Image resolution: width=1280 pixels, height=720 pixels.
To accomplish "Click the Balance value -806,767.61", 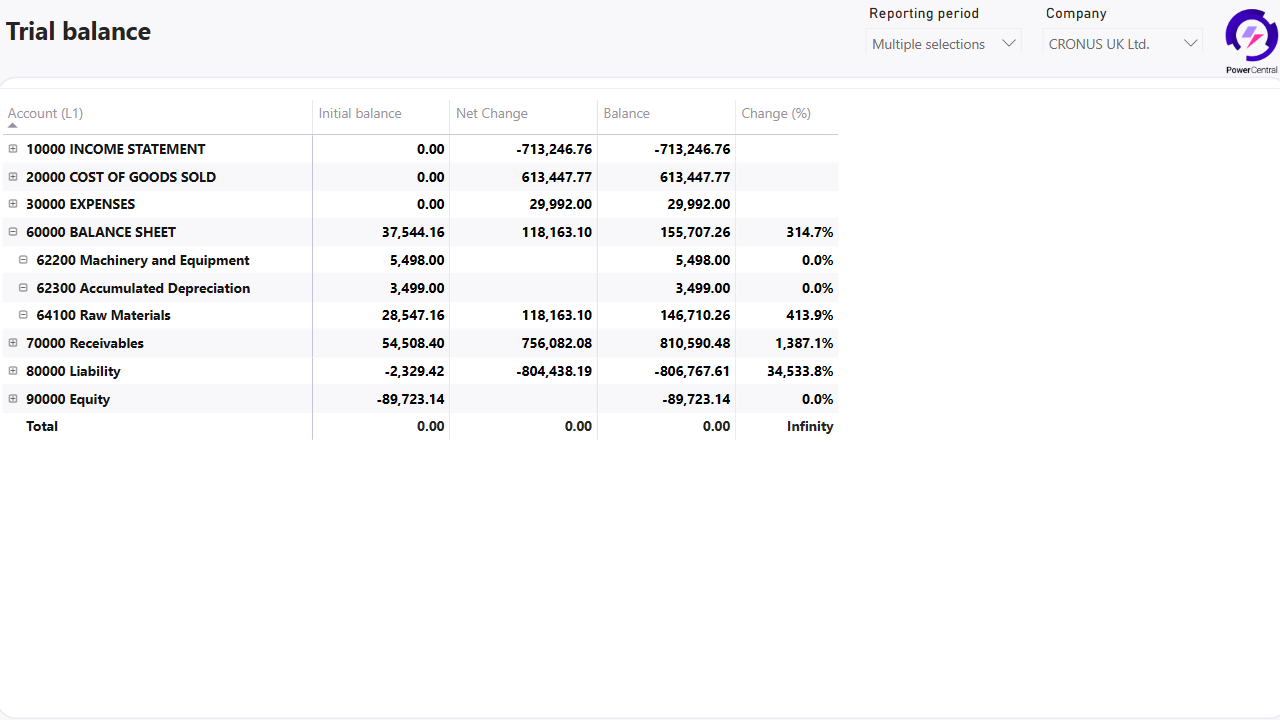I will tap(692, 371).
